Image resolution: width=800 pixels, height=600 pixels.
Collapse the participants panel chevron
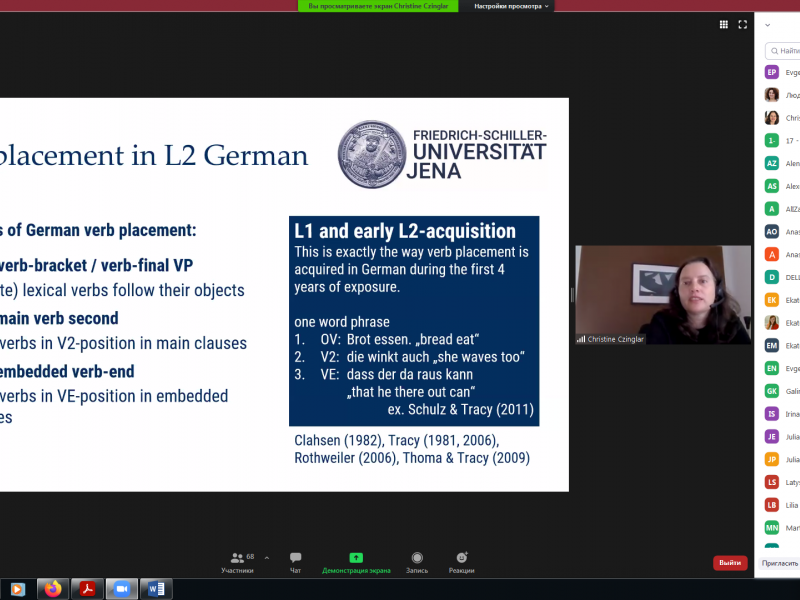767,24
